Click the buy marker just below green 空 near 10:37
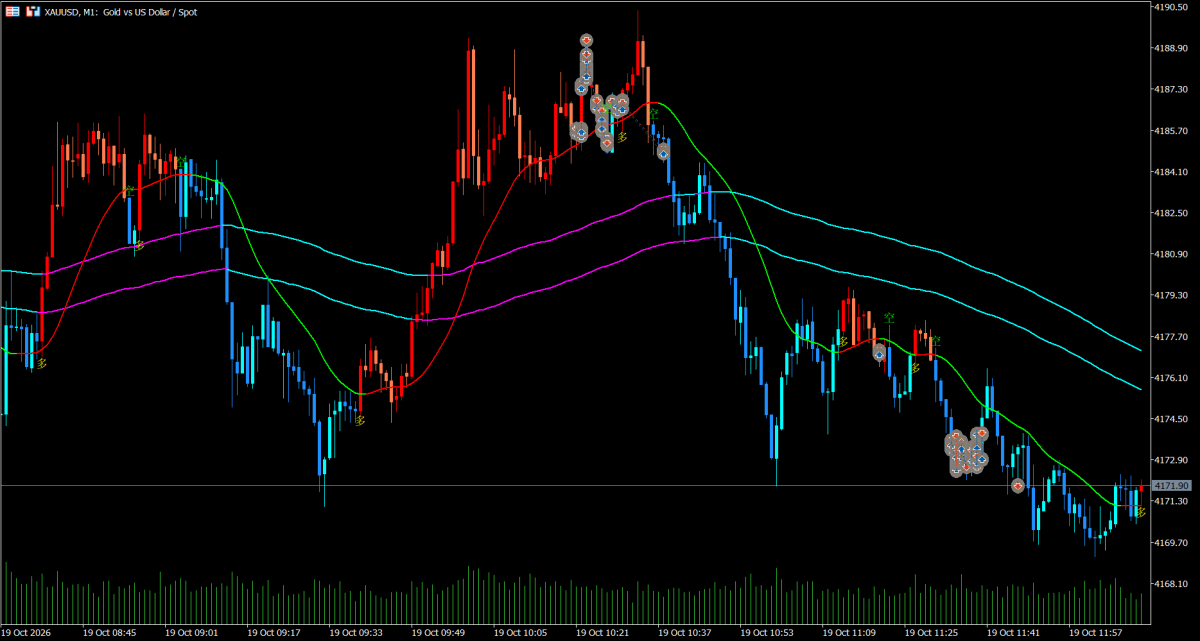Screen dimensions: 1200x641 coord(663,151)
